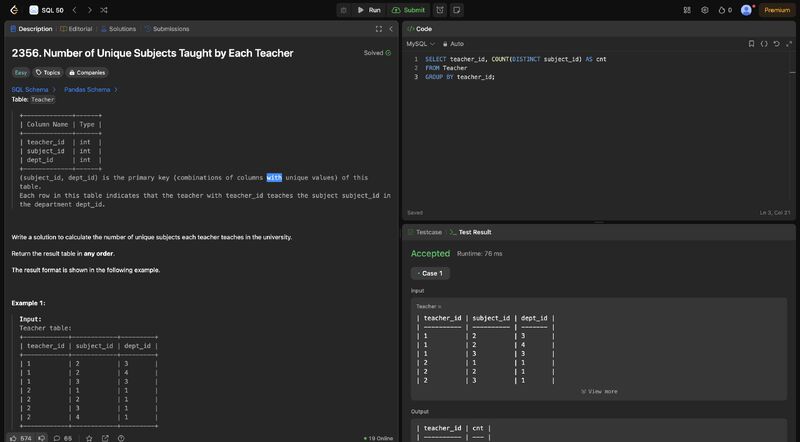Submit the solution
The height and width of the screenshot is (442, 800).
(408, 10)
